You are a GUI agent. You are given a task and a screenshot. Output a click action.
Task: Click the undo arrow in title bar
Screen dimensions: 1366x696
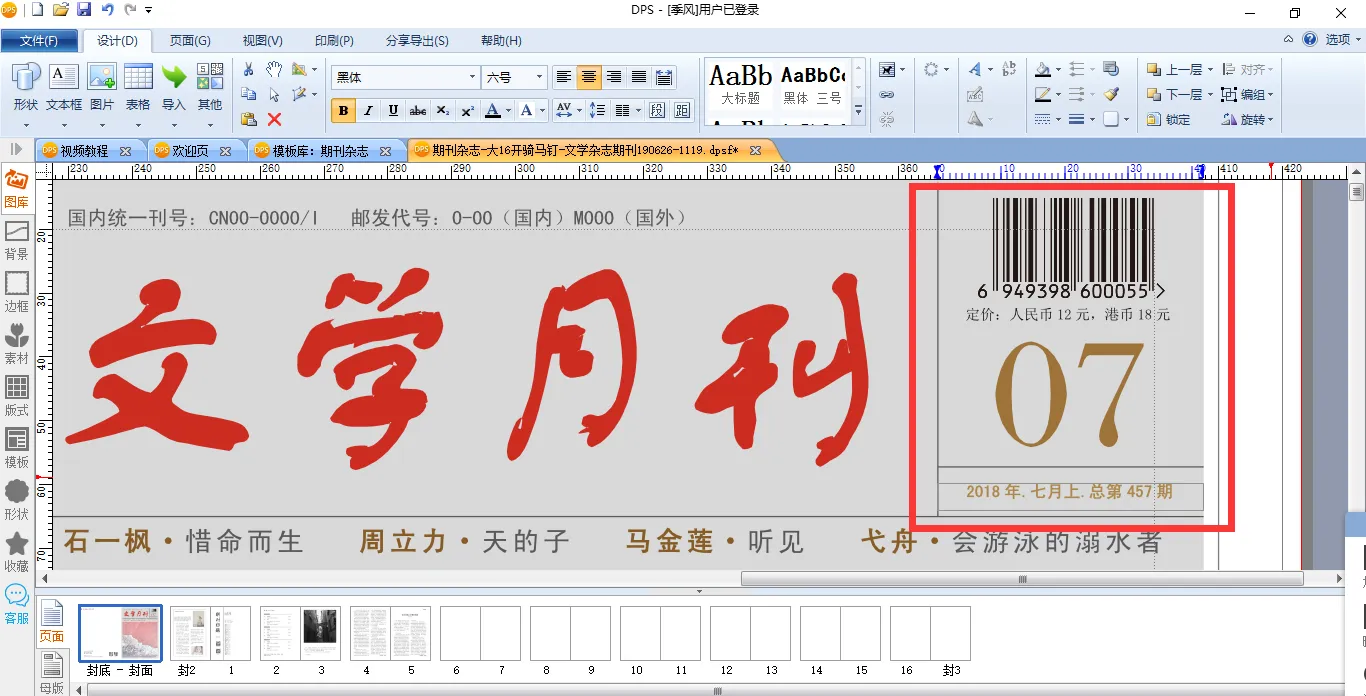pyautogui.click(x=107, y=10)
